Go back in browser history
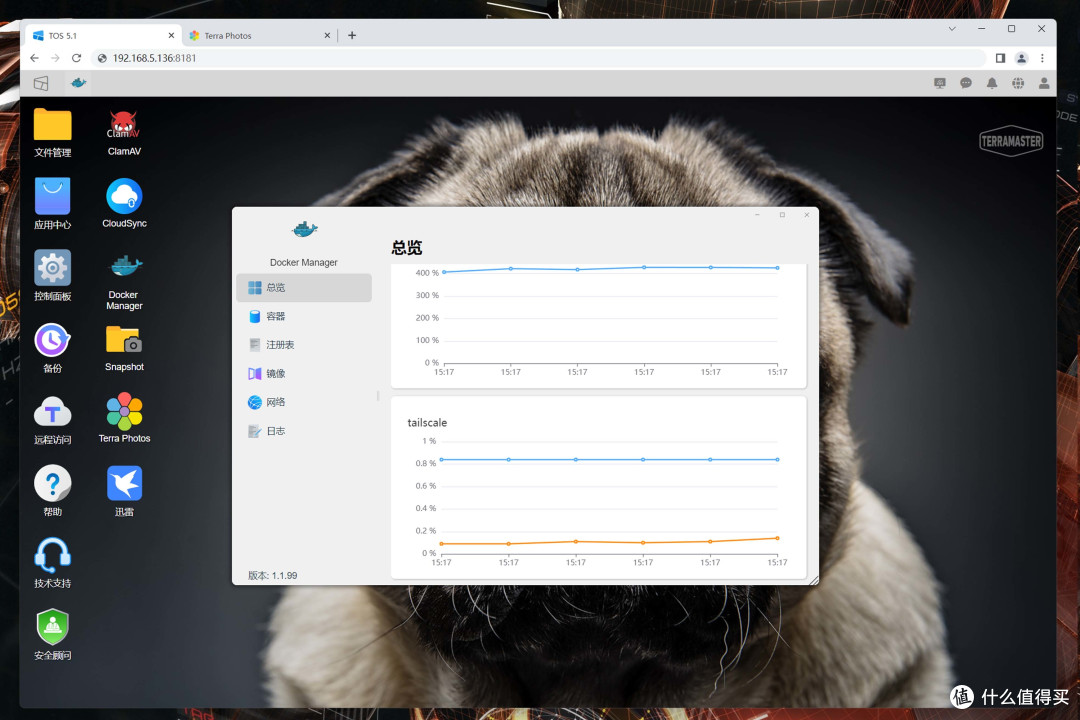Image resolution: width=1080 pixels, height=720 pixels. (34, 59)
